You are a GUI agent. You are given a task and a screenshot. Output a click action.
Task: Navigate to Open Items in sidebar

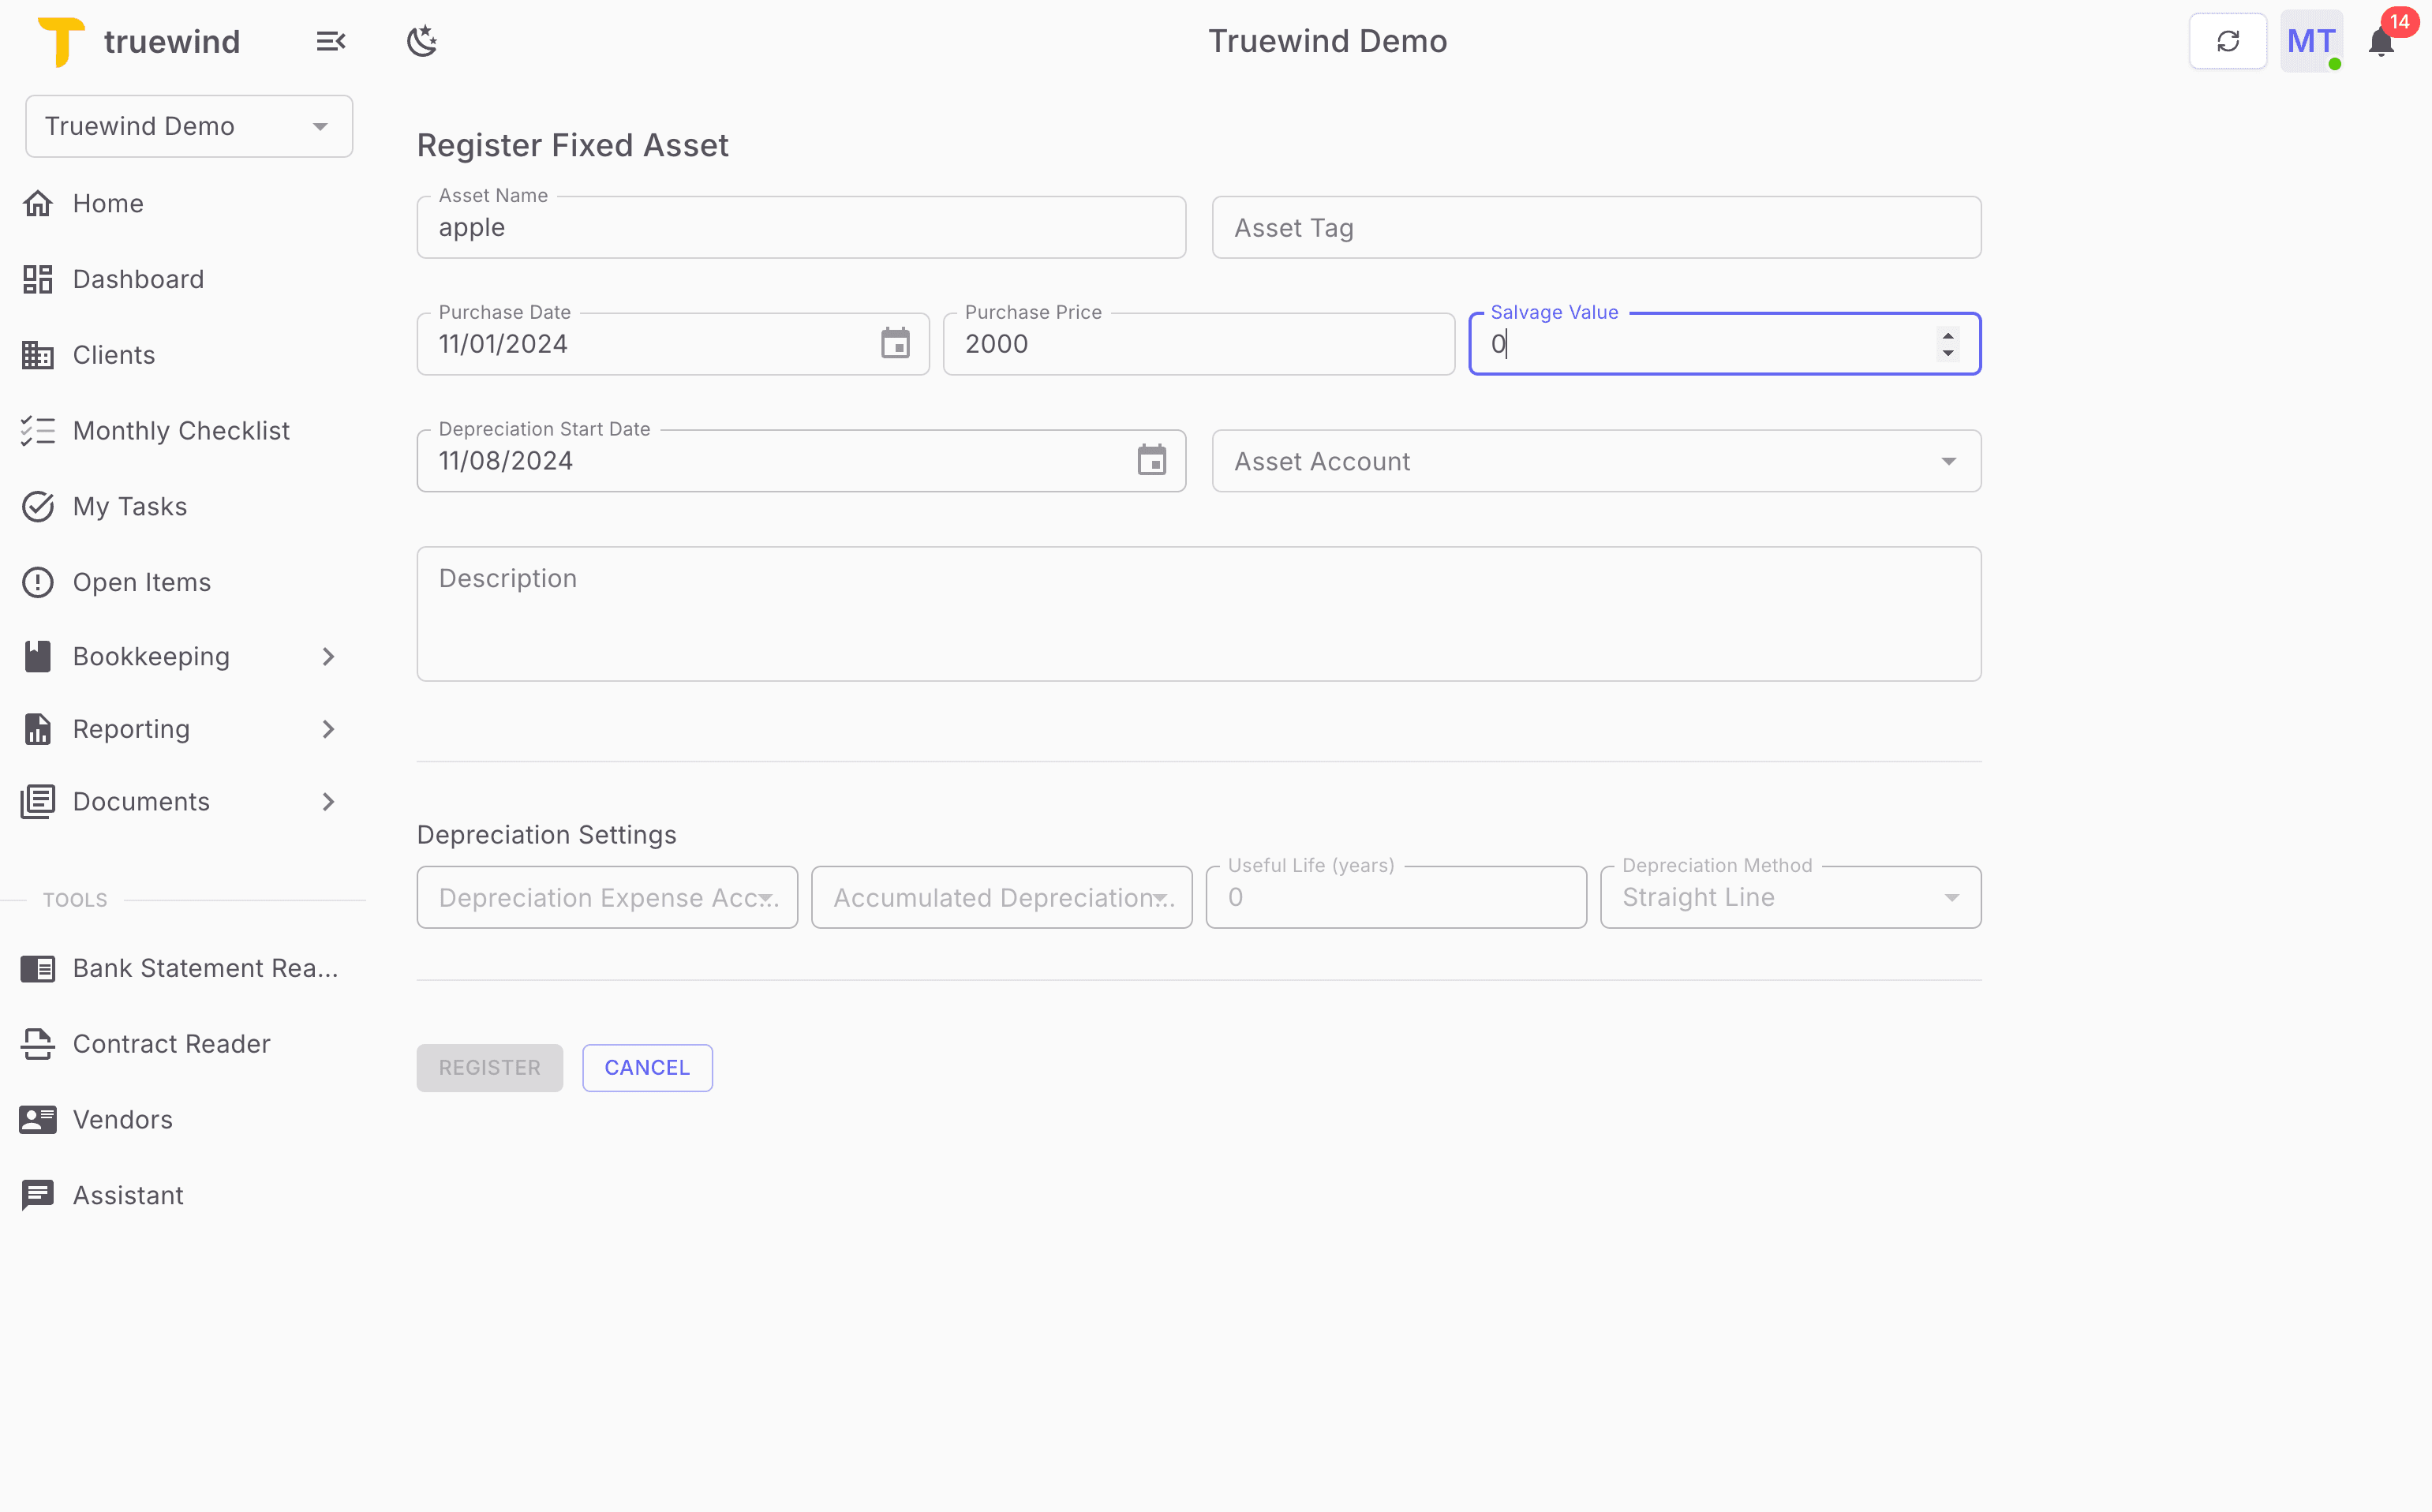click(141, 581)
